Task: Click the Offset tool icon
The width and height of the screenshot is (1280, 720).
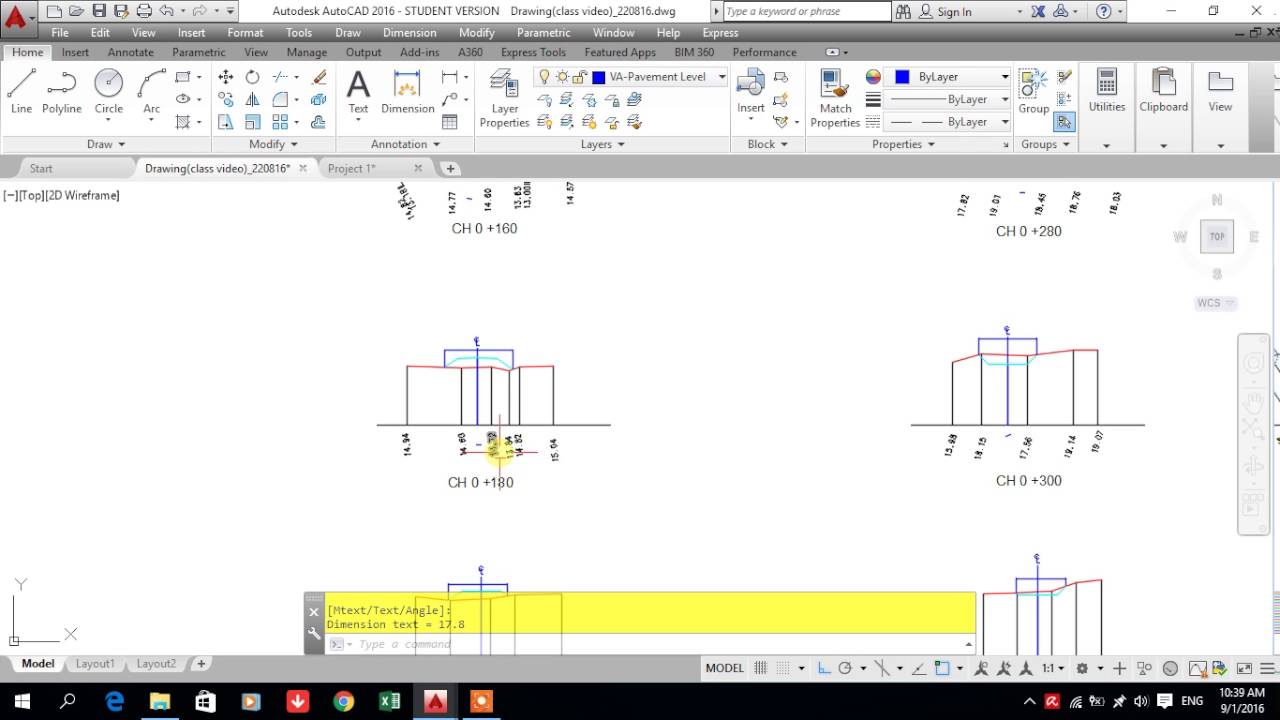Action: [x=319, y=122]
